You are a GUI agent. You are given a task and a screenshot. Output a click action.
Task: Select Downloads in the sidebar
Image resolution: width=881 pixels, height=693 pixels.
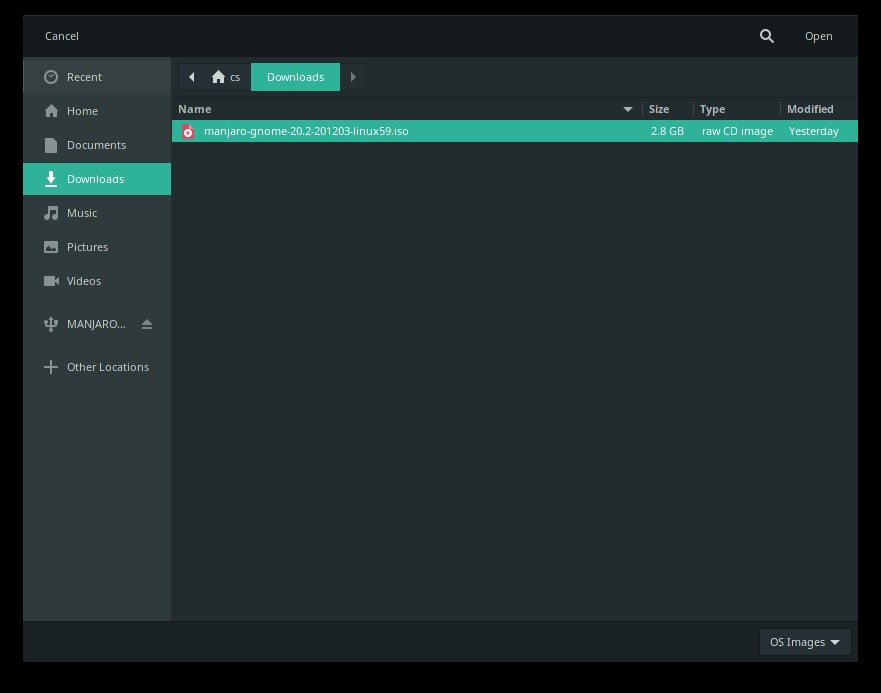[97, 179]
